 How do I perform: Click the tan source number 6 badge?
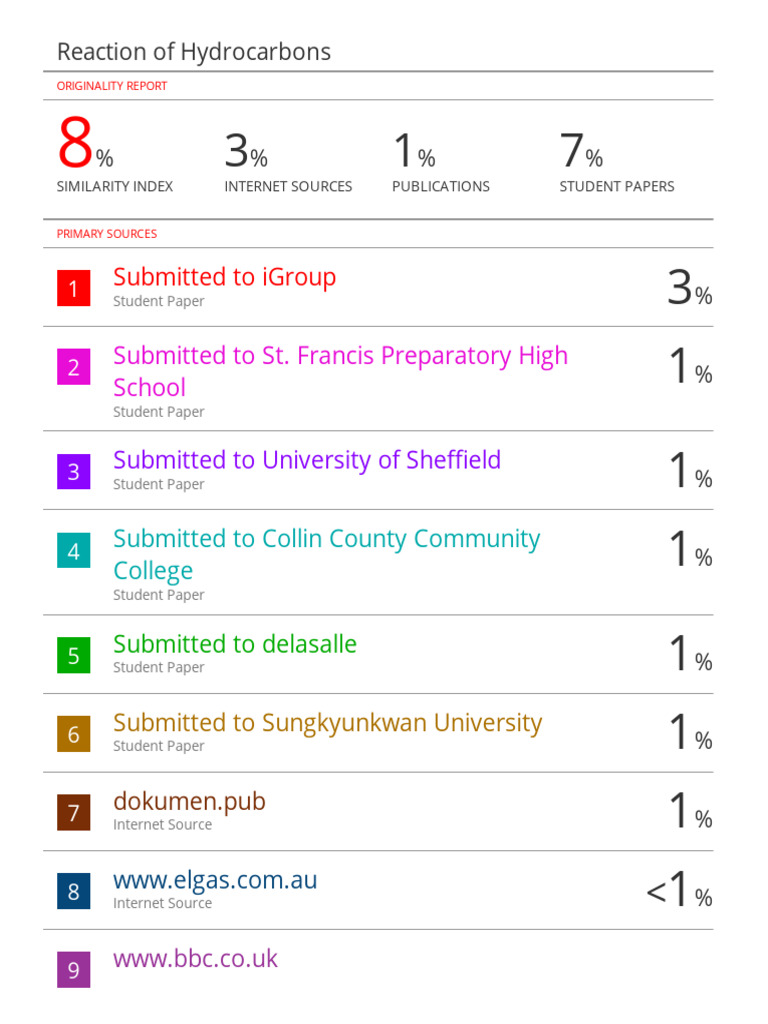[73, 734]
